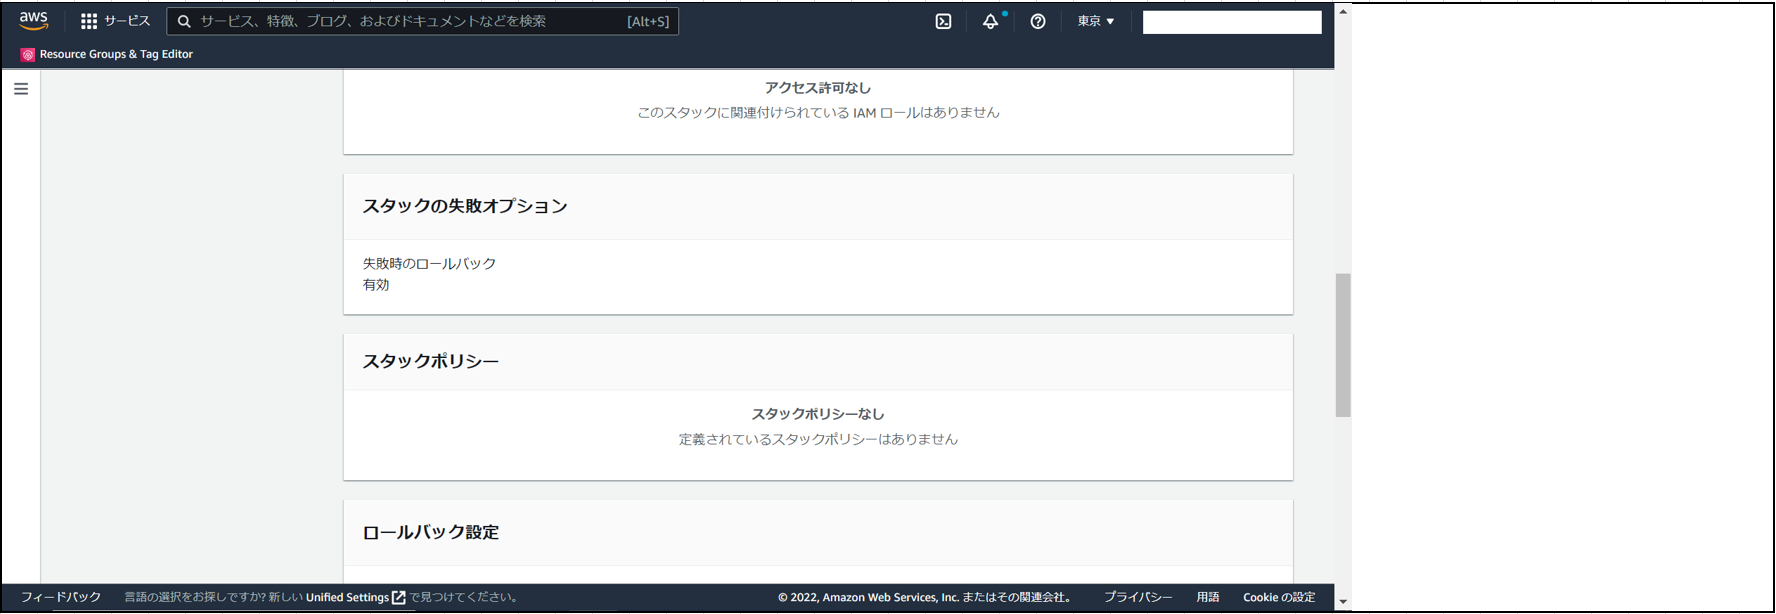Image resolution: width=1776 pixels, height=614 pixels.
Task: Click the account name field in header
Action: click(1232, 22)
